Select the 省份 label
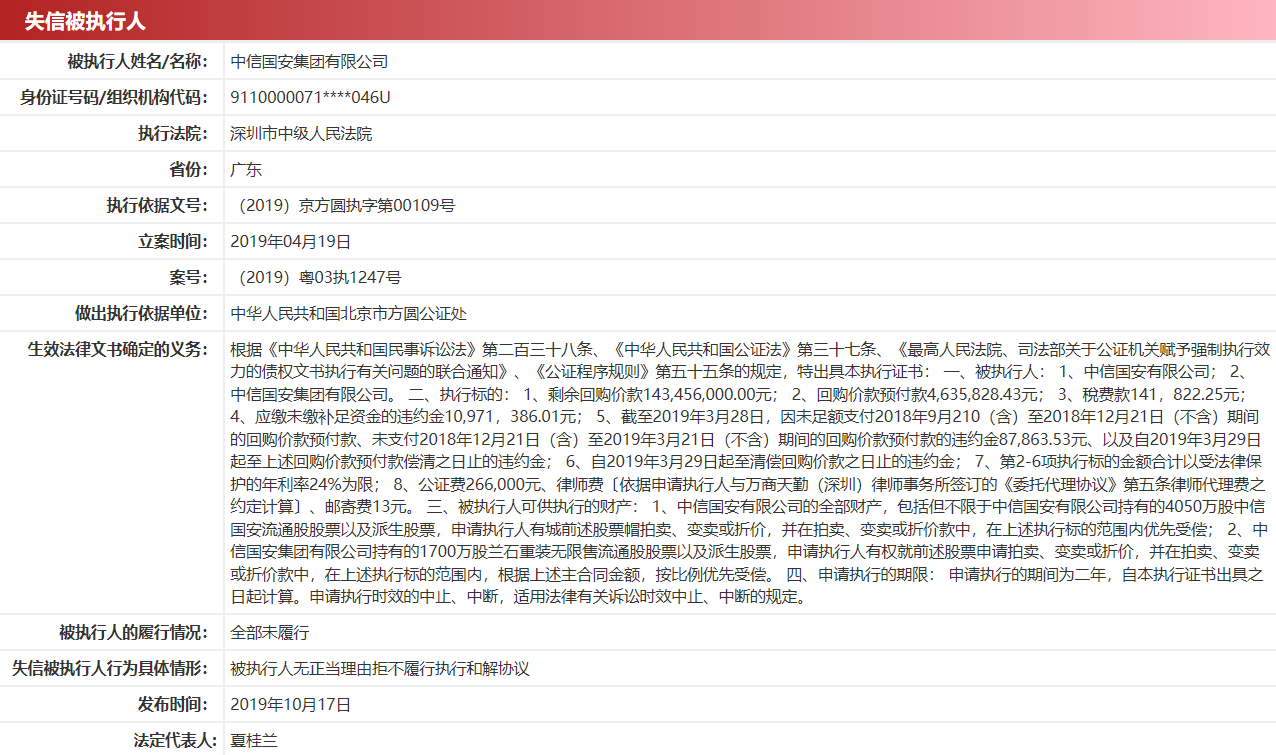The width and height of the screenshot is (1276, 755). coord(189,169)
